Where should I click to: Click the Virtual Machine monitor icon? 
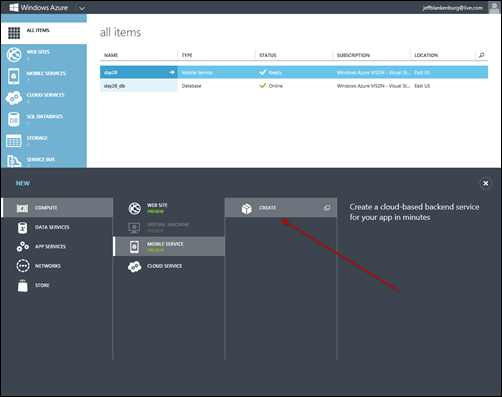coord(134,228)
